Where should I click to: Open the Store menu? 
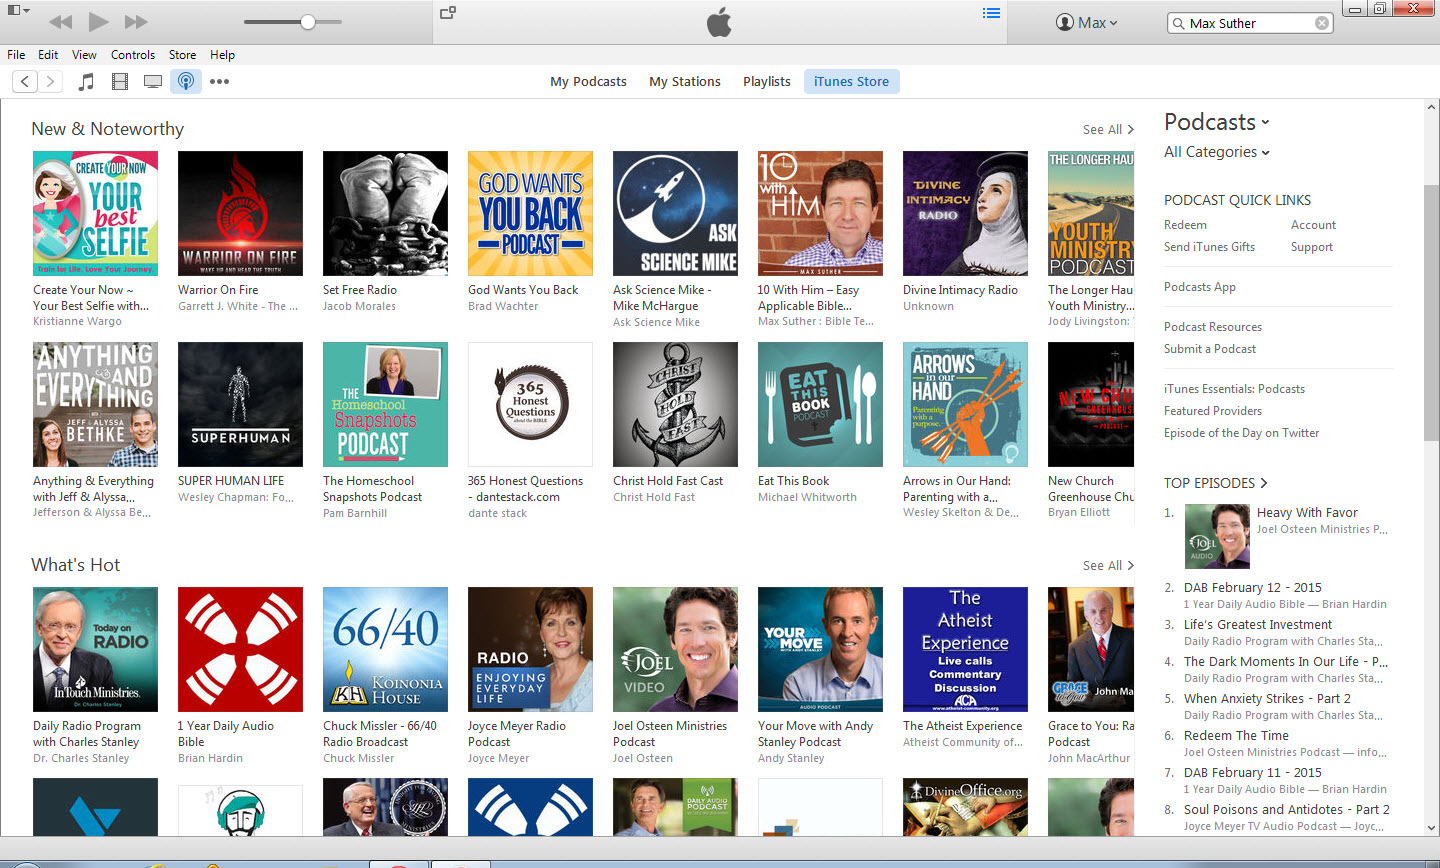(x=182, y=55)
